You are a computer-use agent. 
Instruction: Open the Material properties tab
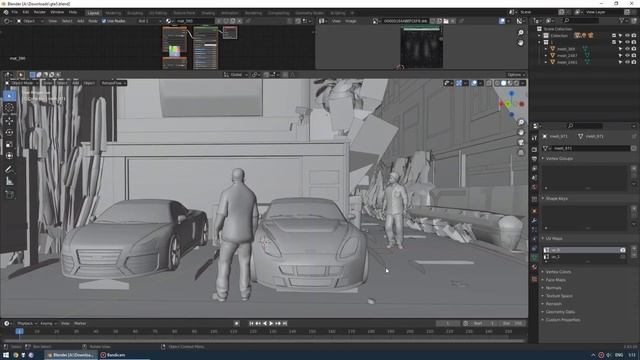click(x=534, y=267)
